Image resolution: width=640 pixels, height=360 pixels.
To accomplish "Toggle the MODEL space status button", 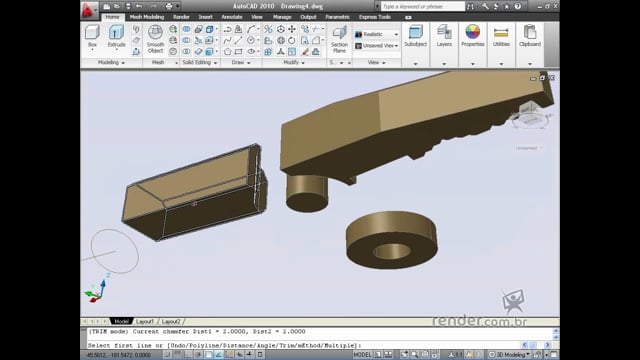I will [362, 355].
